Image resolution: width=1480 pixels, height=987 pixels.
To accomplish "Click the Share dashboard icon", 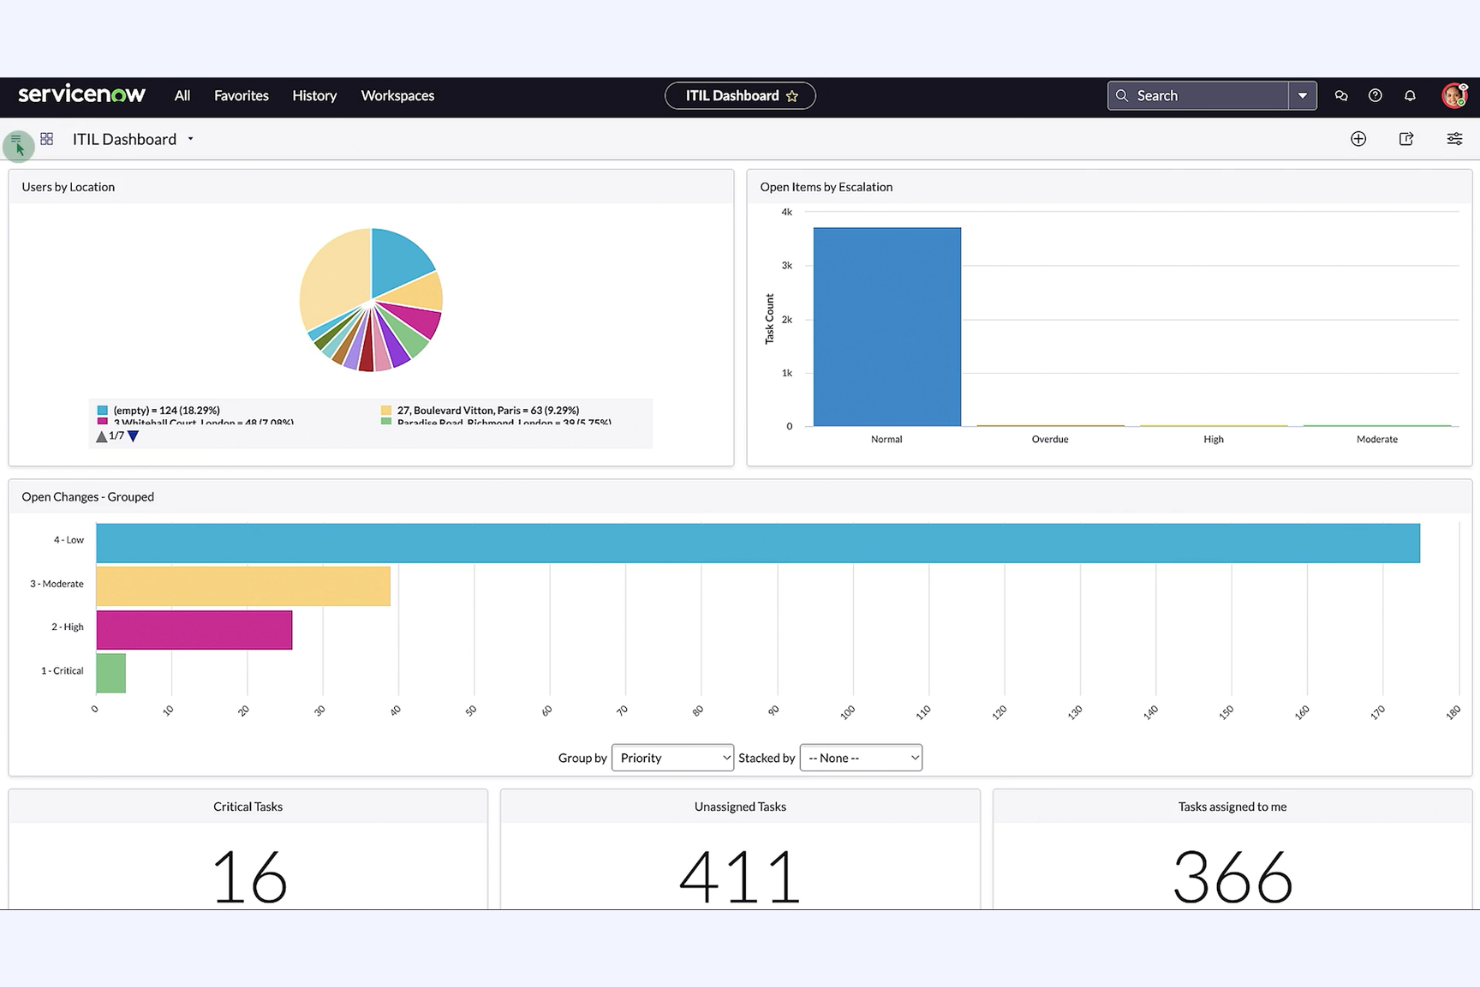I will pos(1406,139).
